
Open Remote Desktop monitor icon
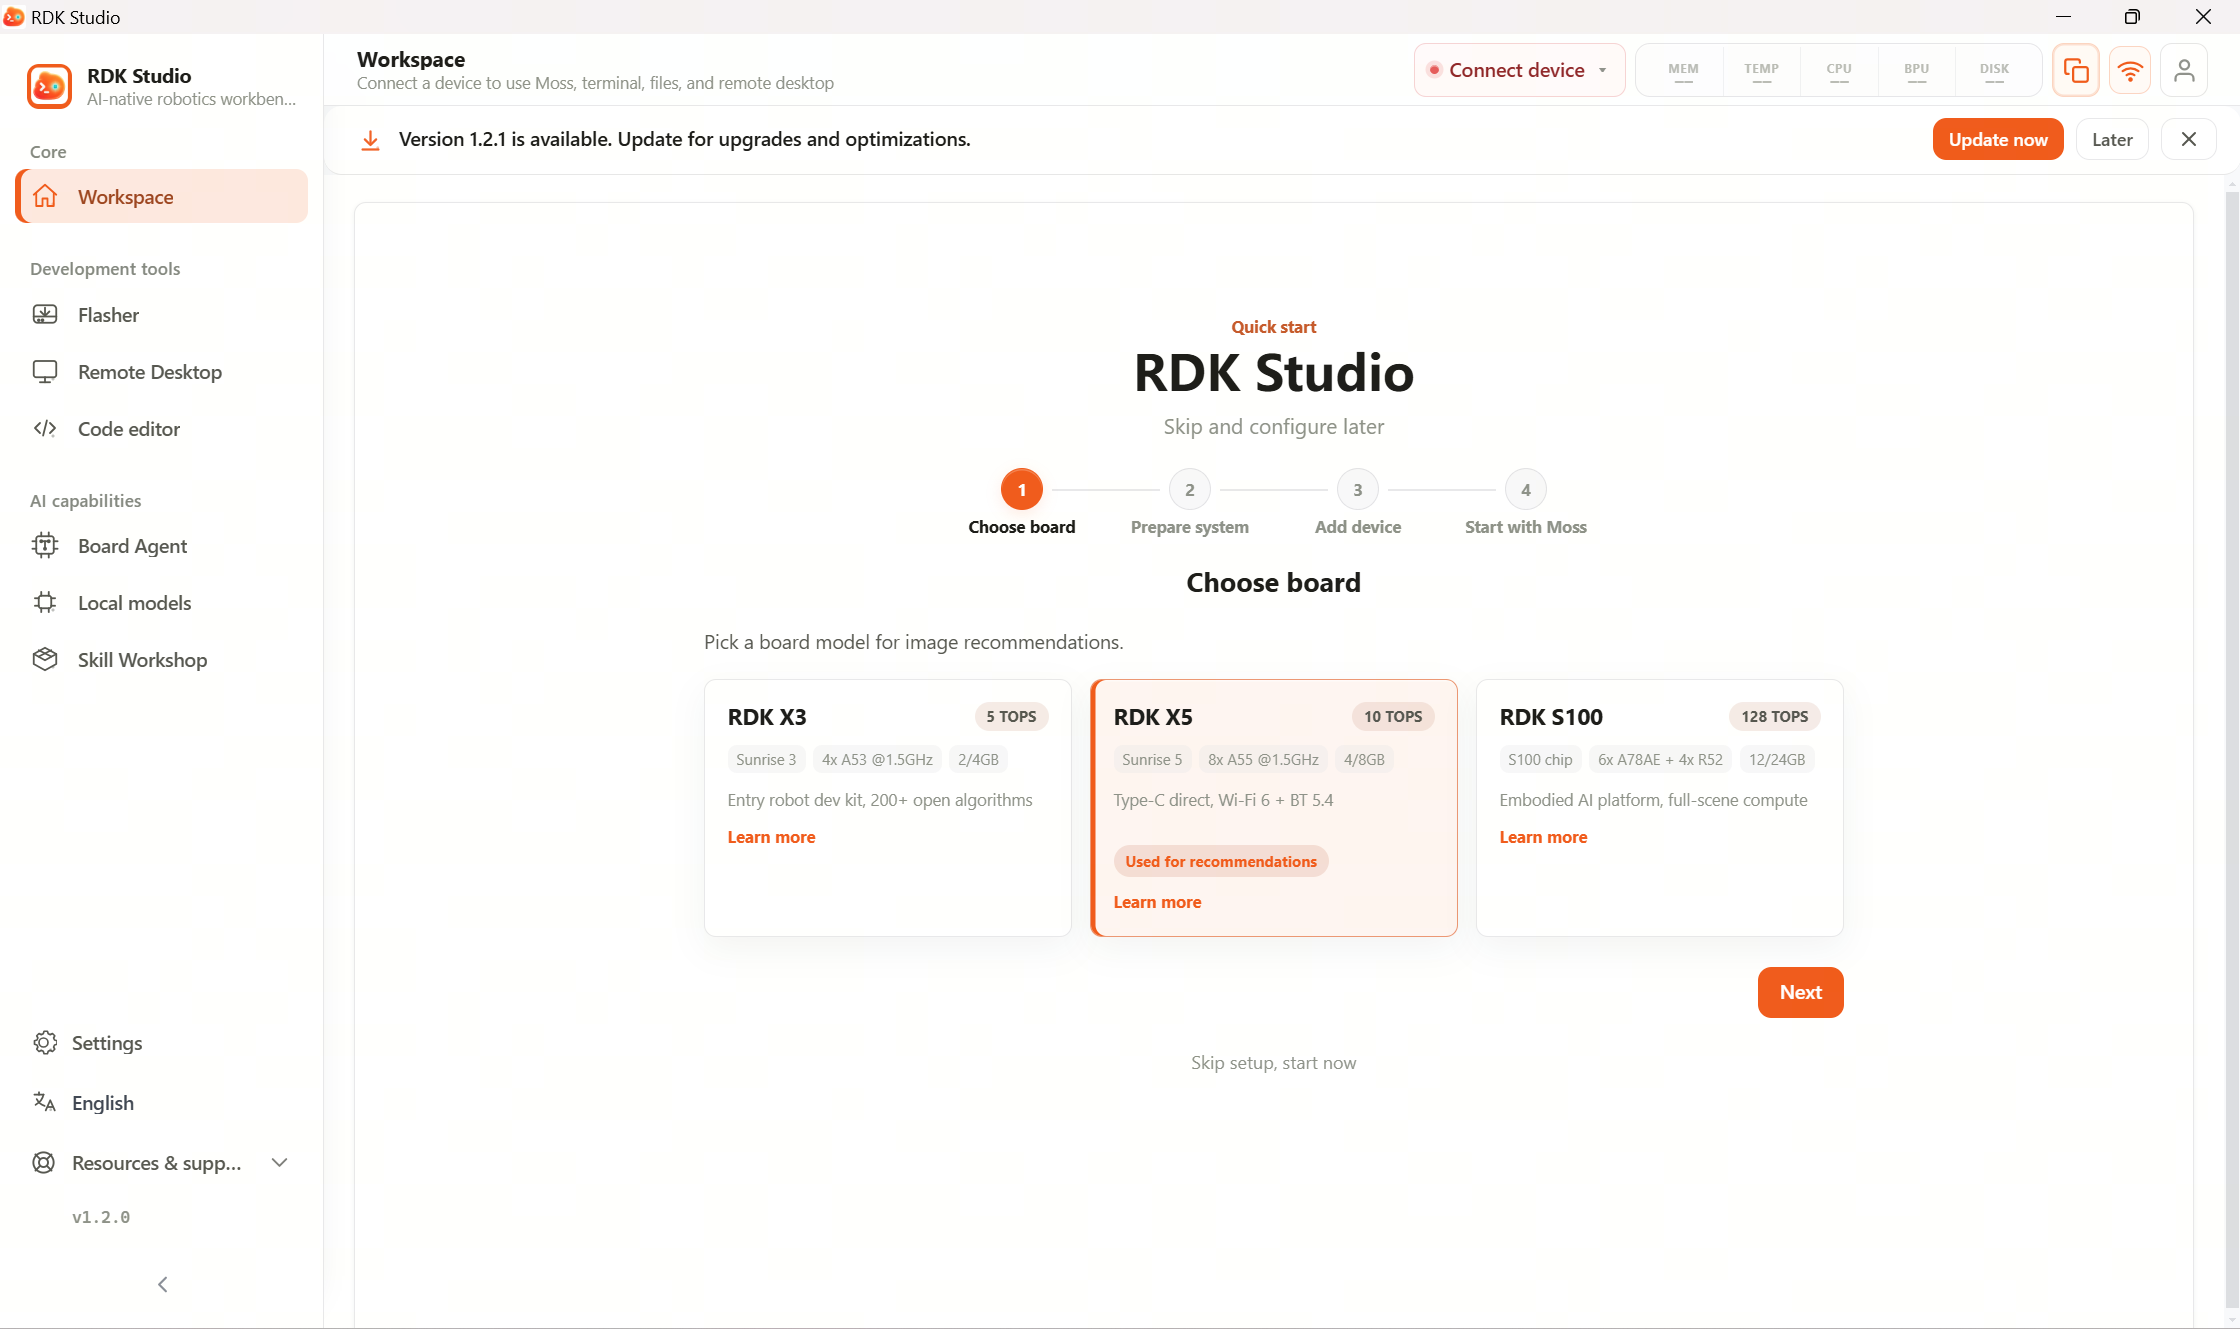click(45, 371)
